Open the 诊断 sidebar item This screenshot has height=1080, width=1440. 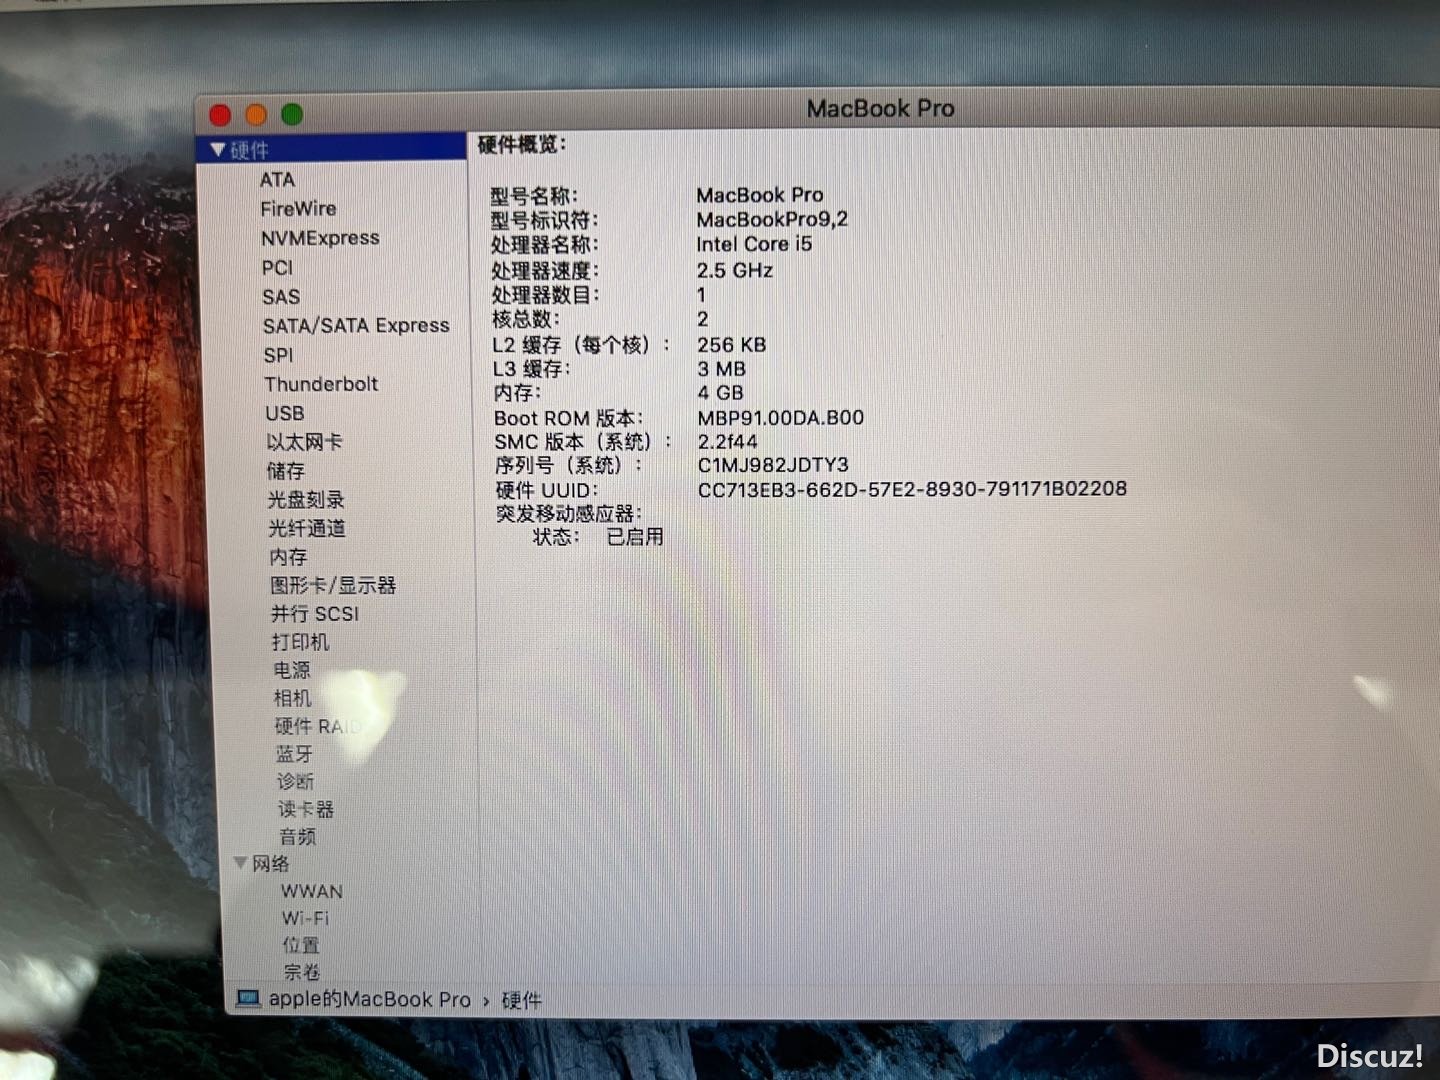pyautogui.click(x=296, y=782)
